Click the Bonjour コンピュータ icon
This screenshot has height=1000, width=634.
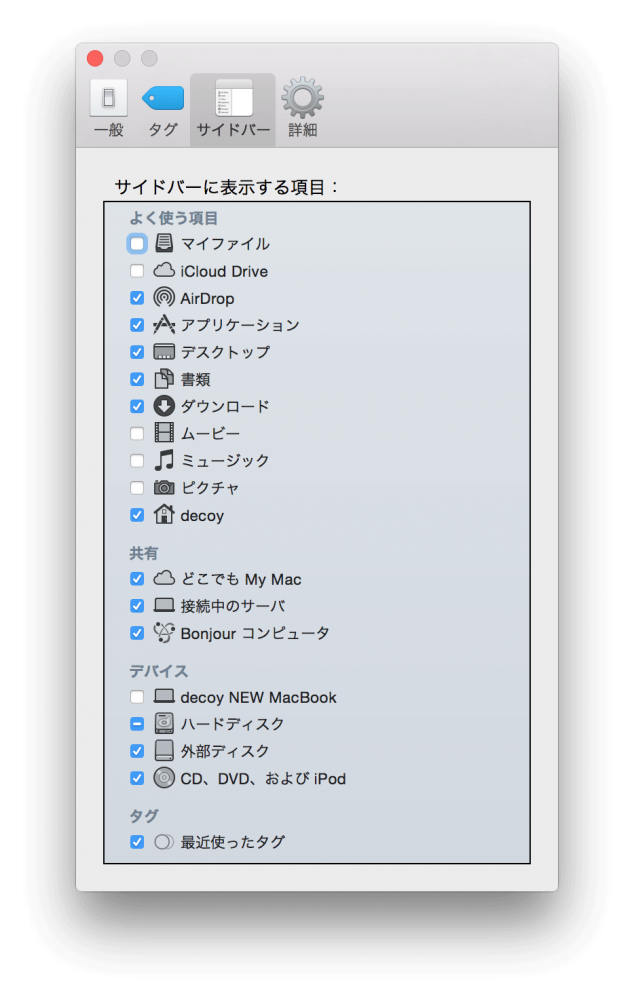click(x=164, y=632)
